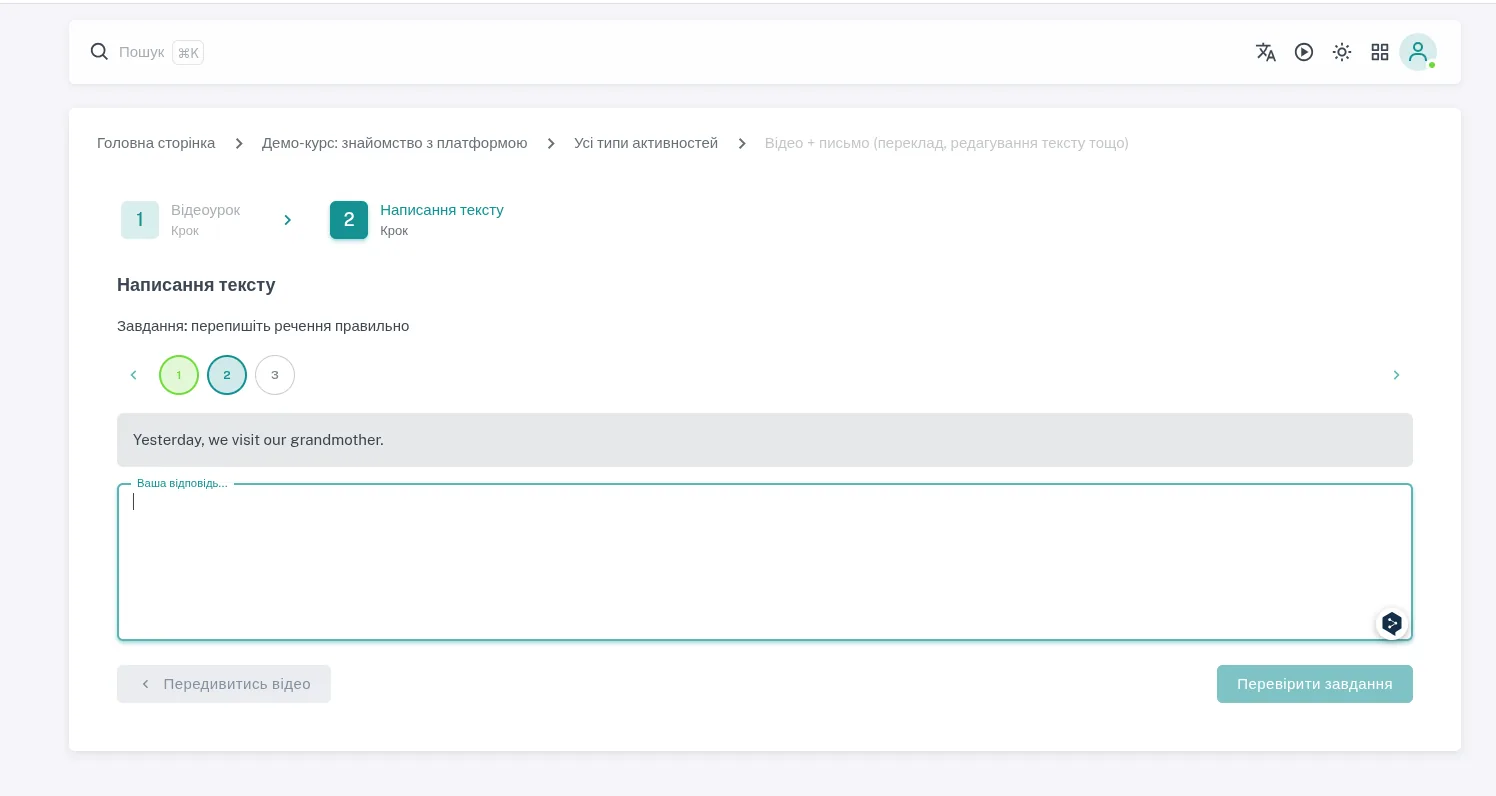This screenshot has height=796, width=1496.
Task: Click Перевірити завдання button
Action: coord(1315,684)
